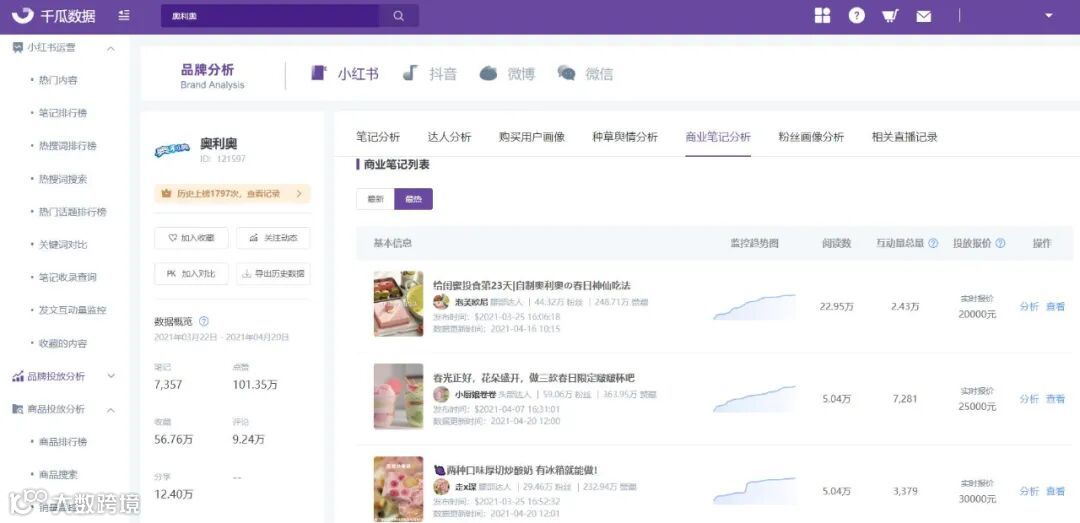The height and width of the screenshot is (523, 1080).
Task: Click 查看 for the 30000元 note
Action: [x=1055, y=491]
